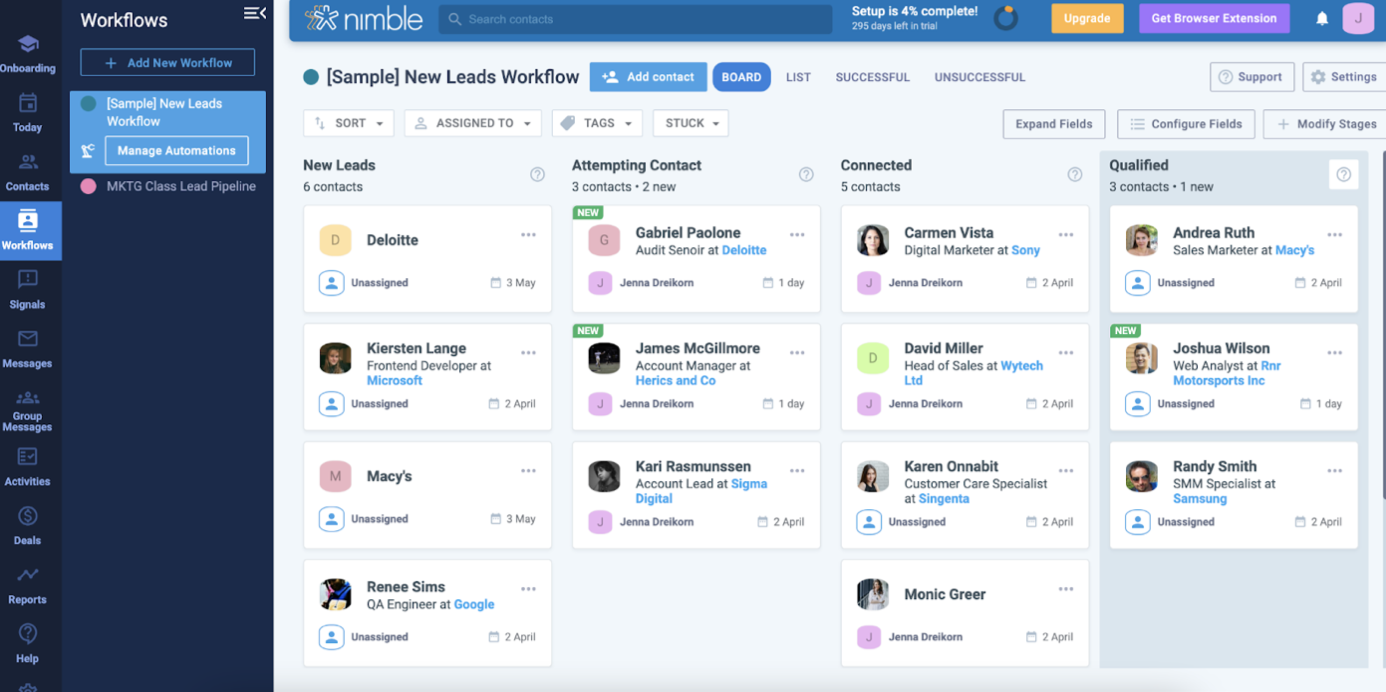Select the MKTG Class Lead Pipeline workflow
The height and width of the screenshot is (692, 1386).
(181, 186)
